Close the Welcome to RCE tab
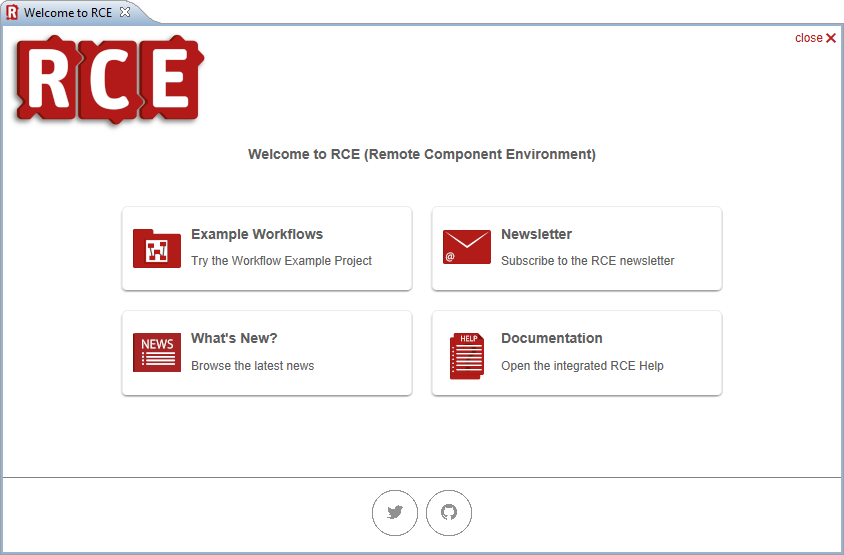This screenshot has height=555, width=844. pos(125,12)
